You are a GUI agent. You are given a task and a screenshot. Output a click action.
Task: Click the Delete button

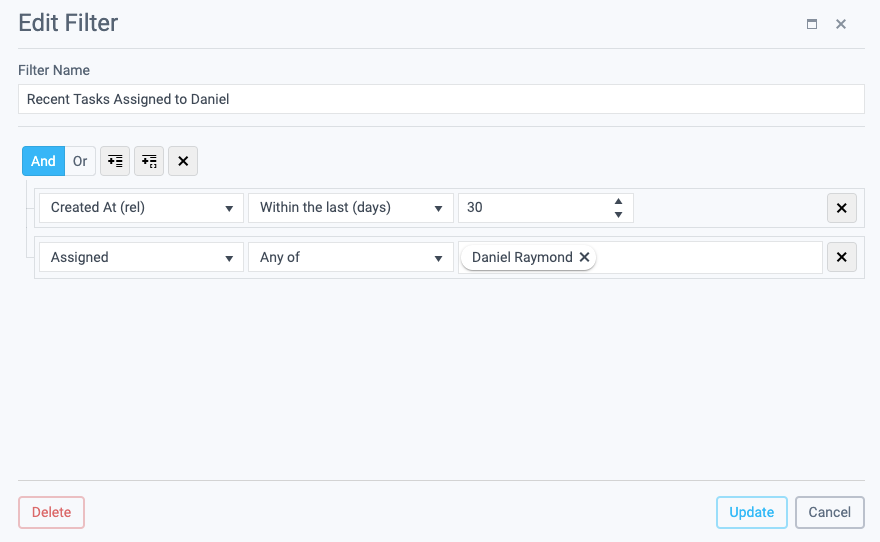51,512
